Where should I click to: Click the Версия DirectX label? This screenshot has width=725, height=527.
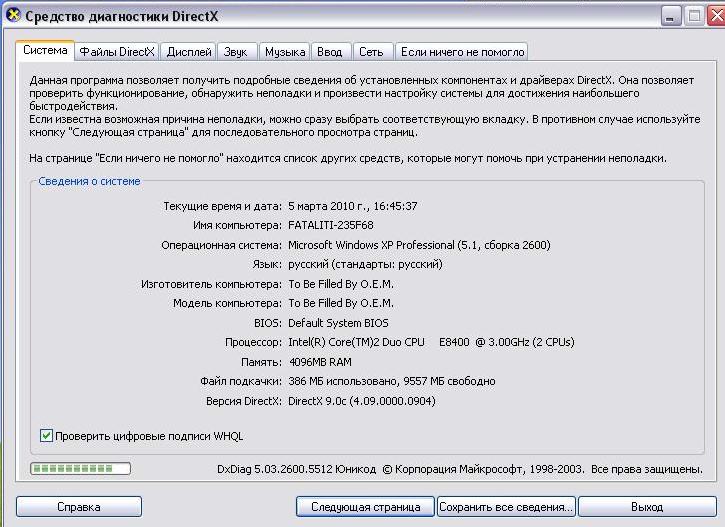coord(244,401)
